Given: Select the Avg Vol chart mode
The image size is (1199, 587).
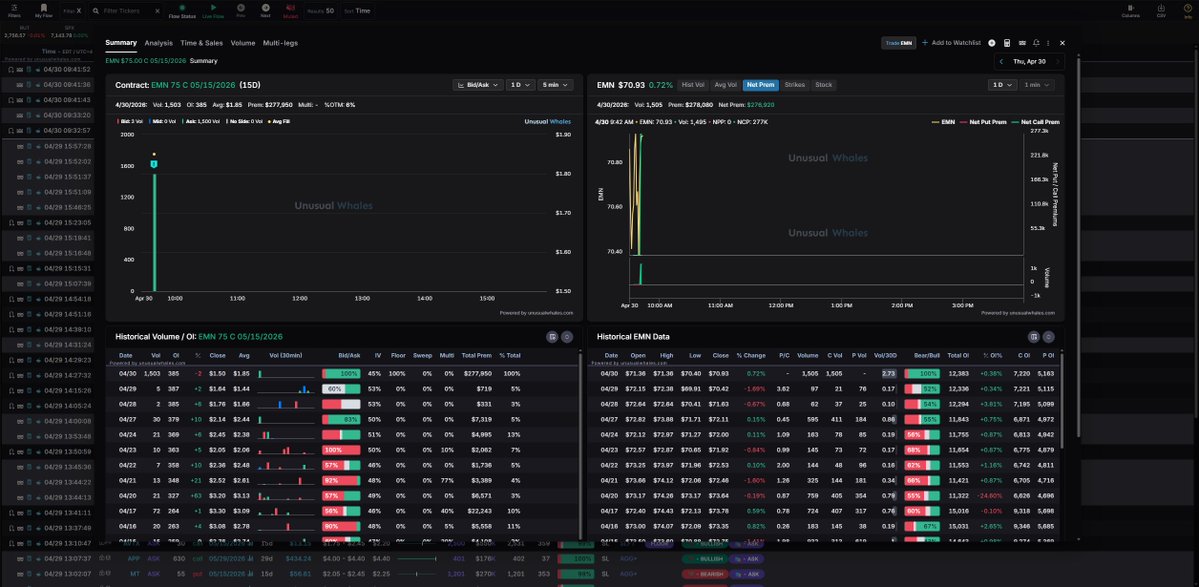Looking at the screenshot, I should [725, 85].
